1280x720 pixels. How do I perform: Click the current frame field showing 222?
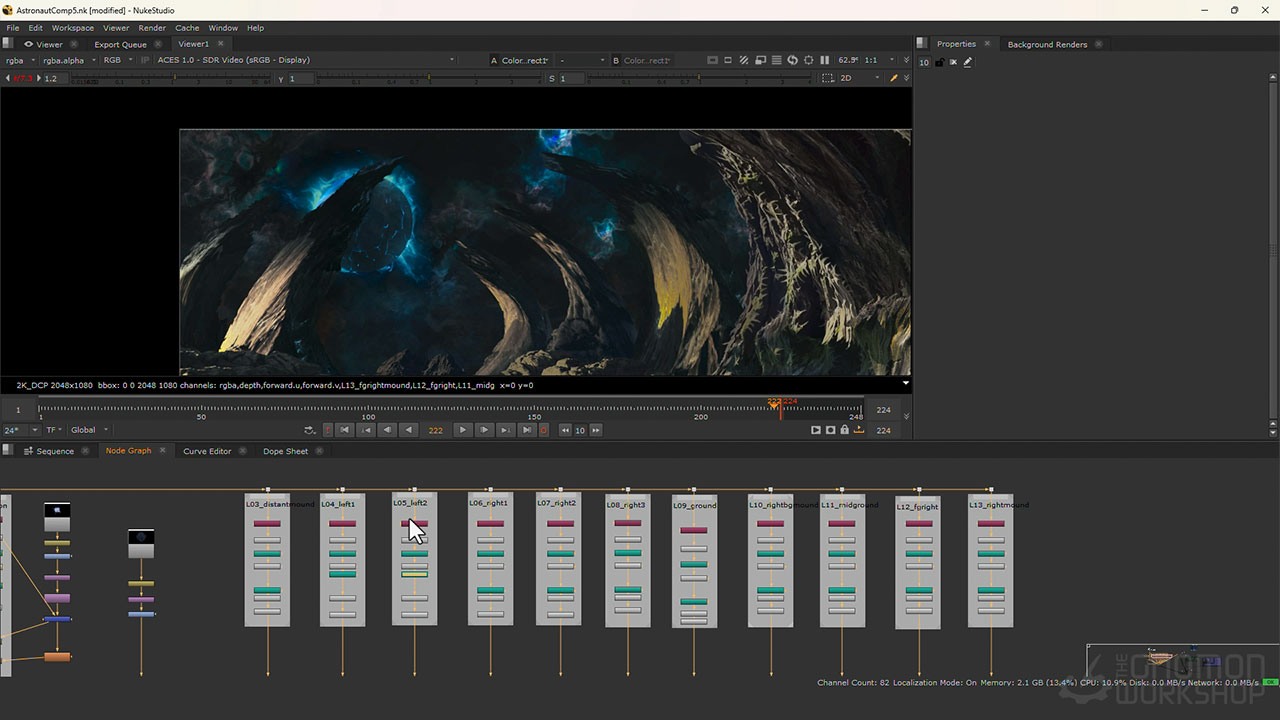click(x=435, y=430)
